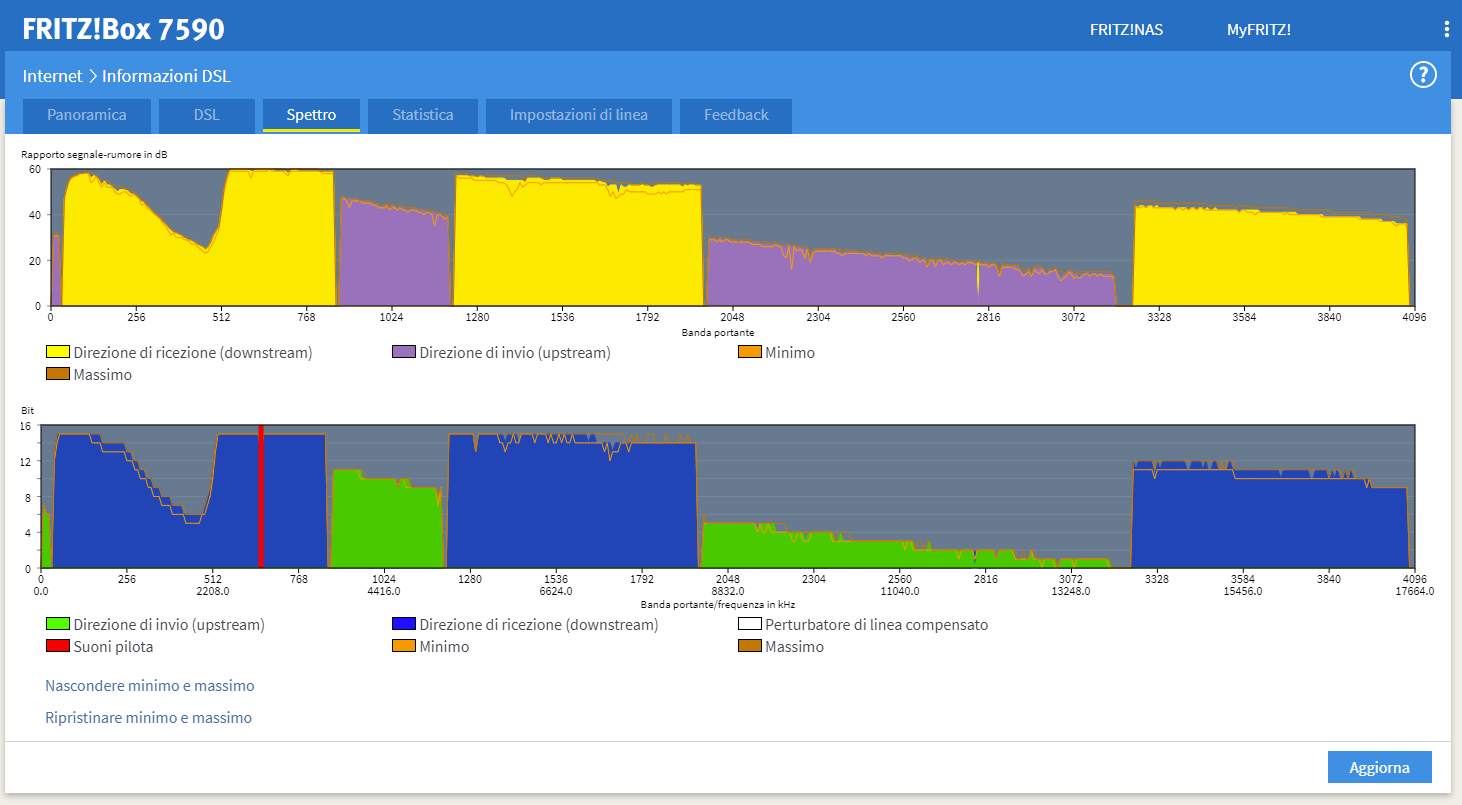Open the DSL tab

click(x=207, y=115)
